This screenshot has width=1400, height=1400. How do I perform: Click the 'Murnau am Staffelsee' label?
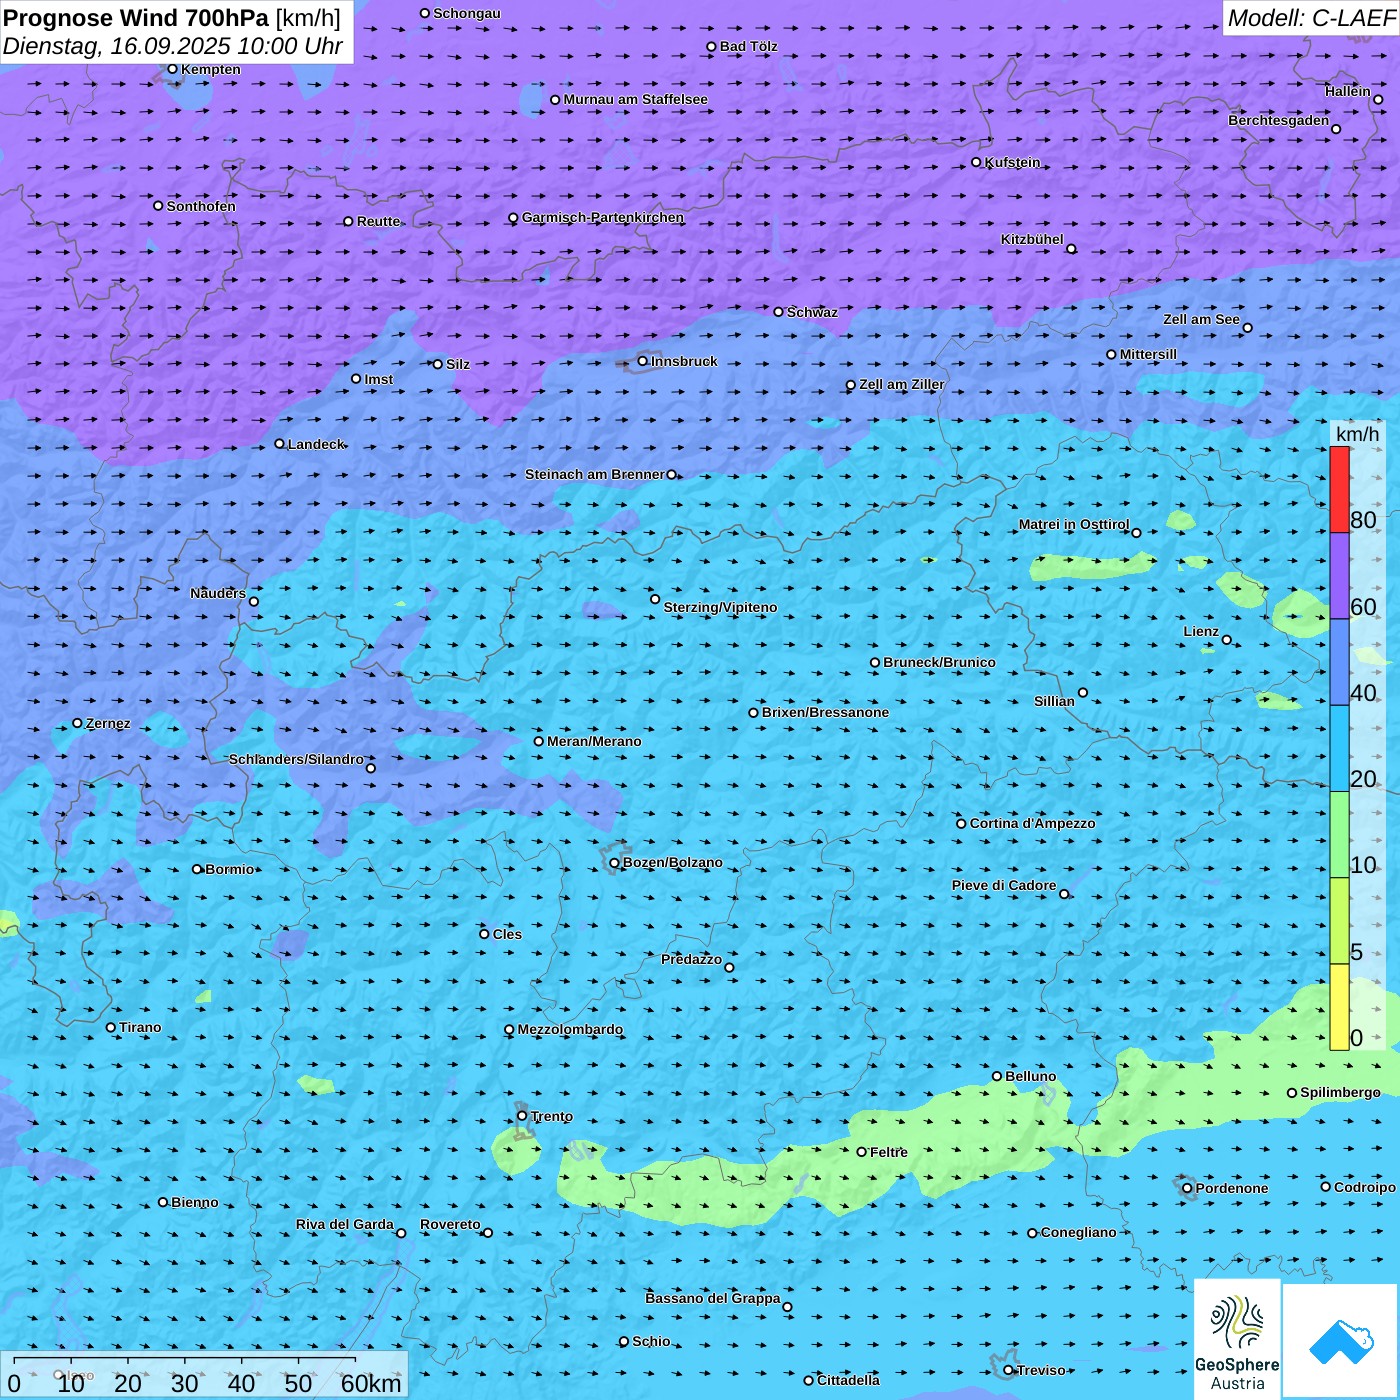click(635, 99)
